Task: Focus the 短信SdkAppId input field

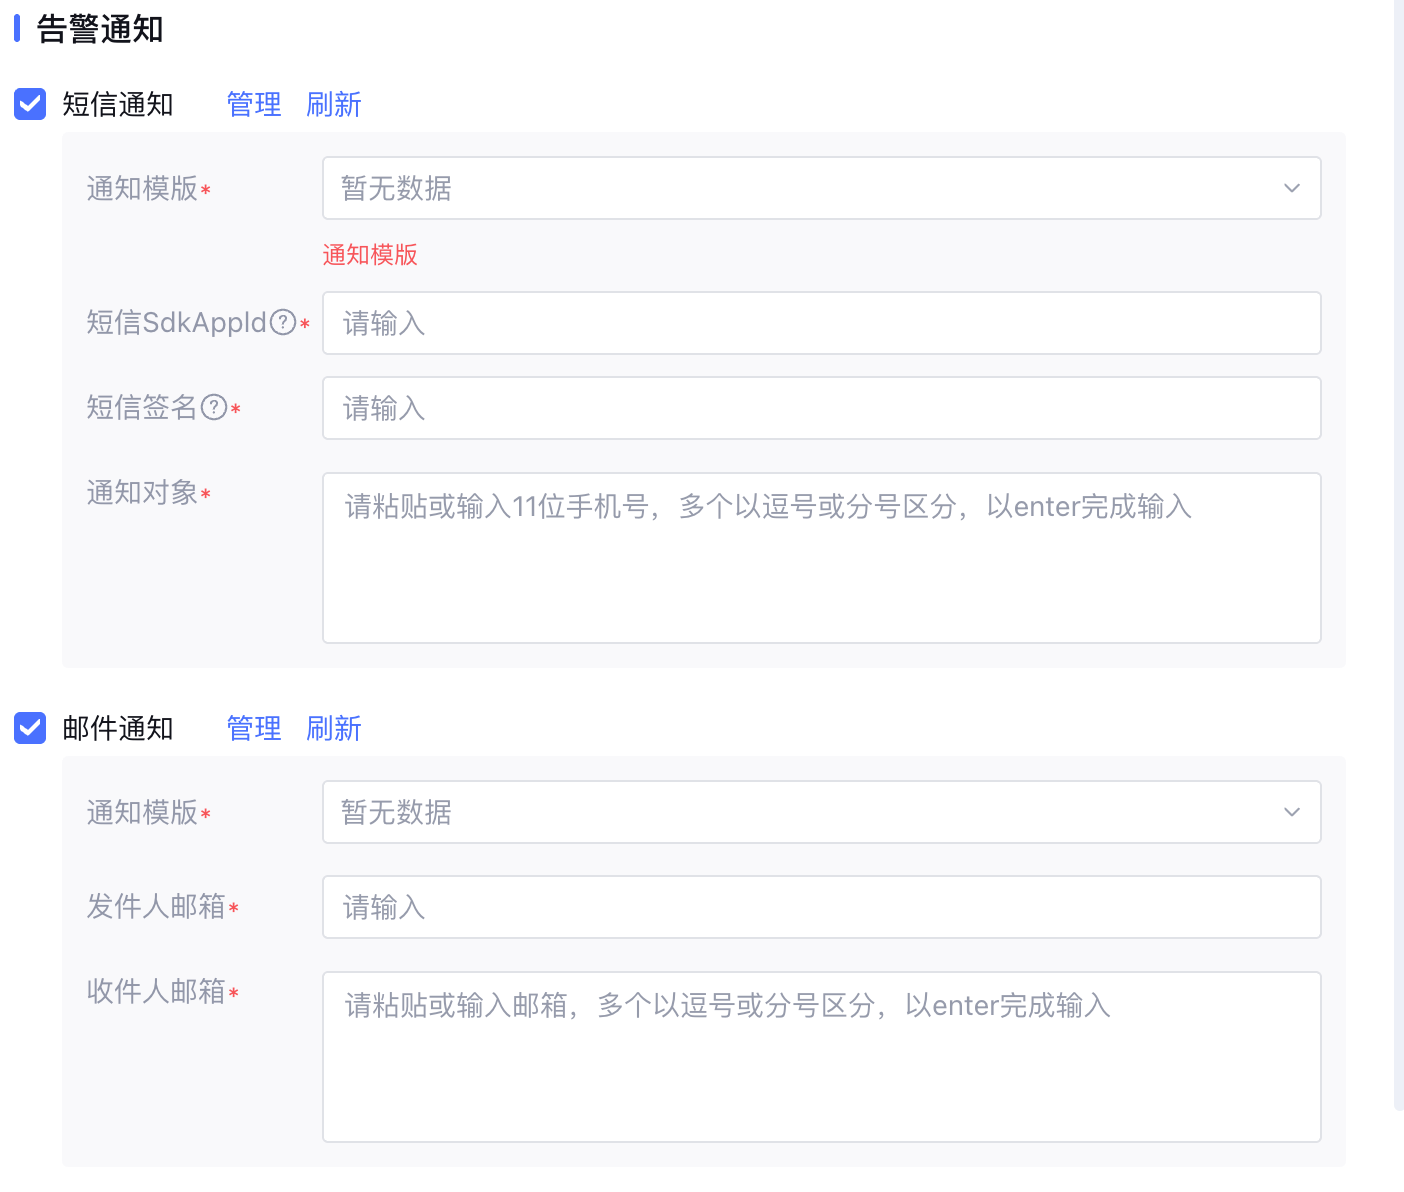Action: click(820, 323)
